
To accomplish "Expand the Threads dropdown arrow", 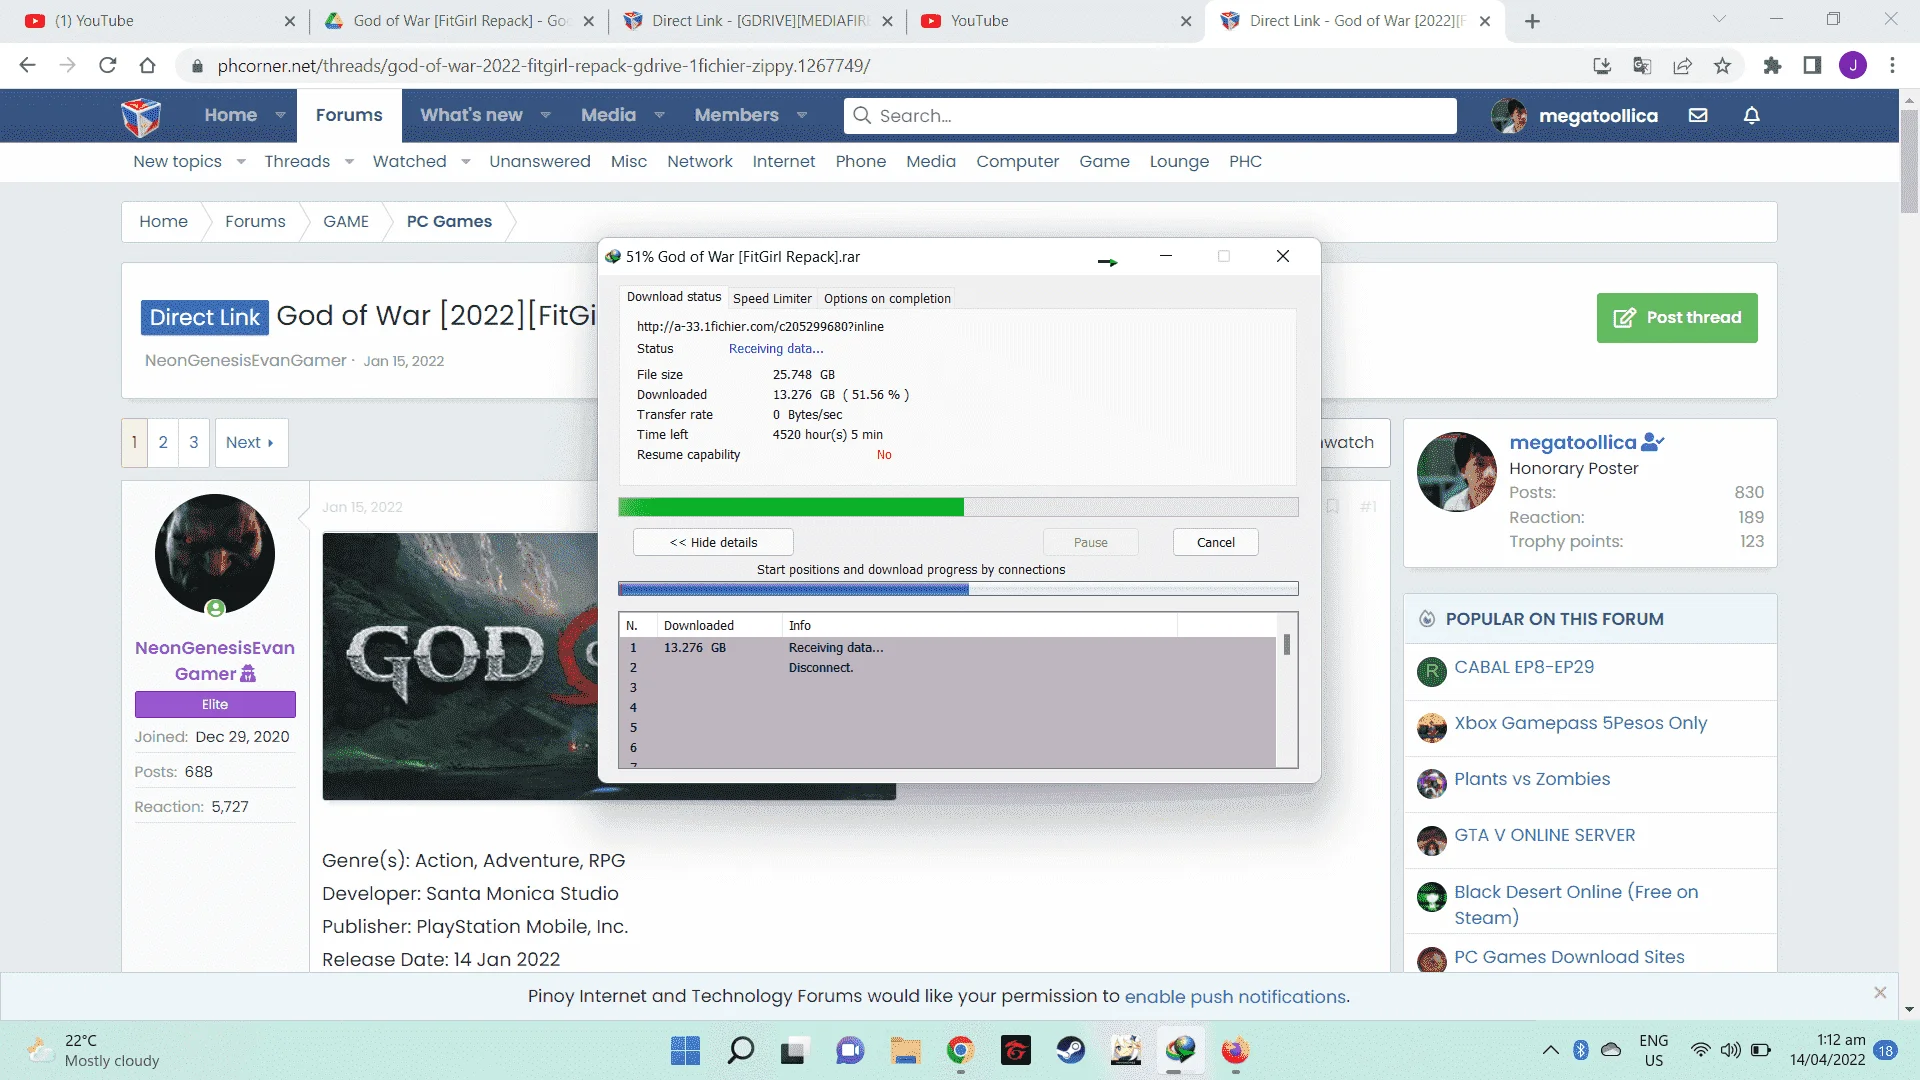I will click(x=349, y=162).
